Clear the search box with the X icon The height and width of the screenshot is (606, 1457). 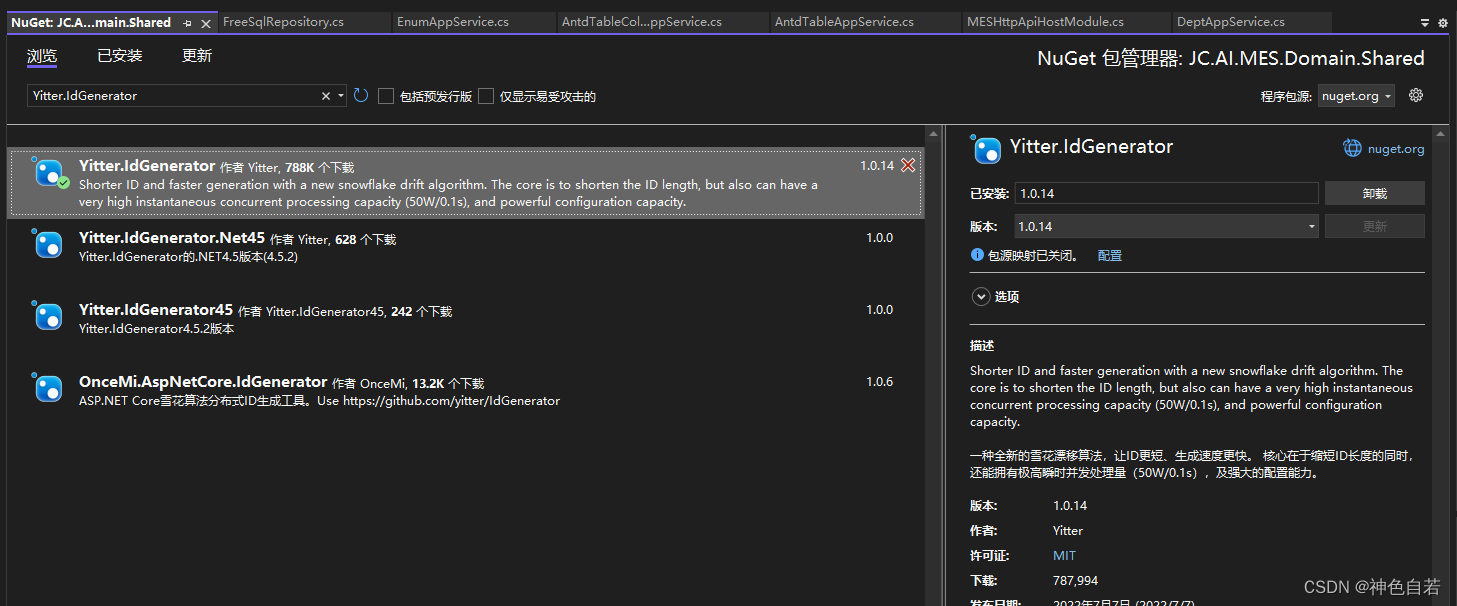[x=326, y=95]
